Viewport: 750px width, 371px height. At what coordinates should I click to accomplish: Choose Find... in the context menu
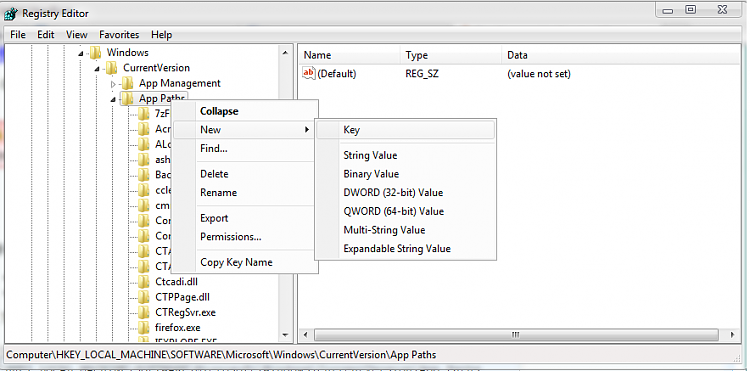[245, 149]
